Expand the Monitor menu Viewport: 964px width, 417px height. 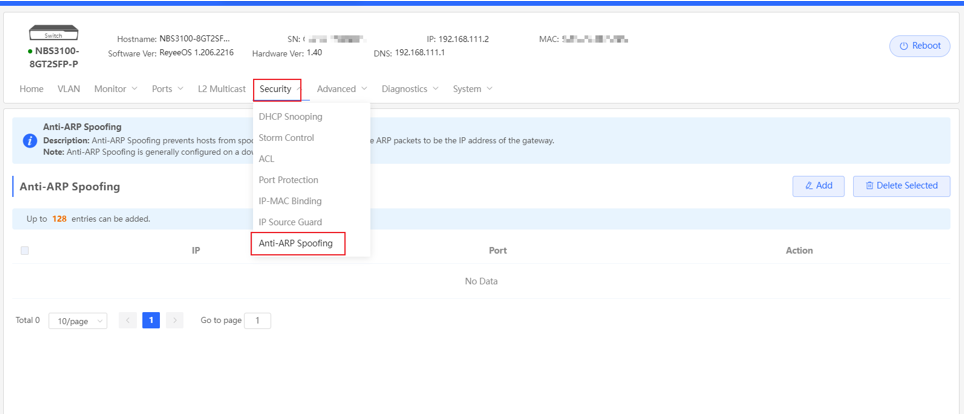[115, 89]
